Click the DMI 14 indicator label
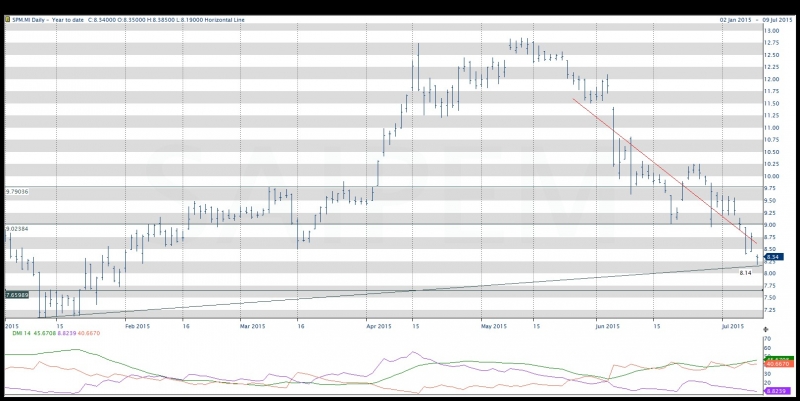This screenshot has height=401, width=800. pos(20,332)
